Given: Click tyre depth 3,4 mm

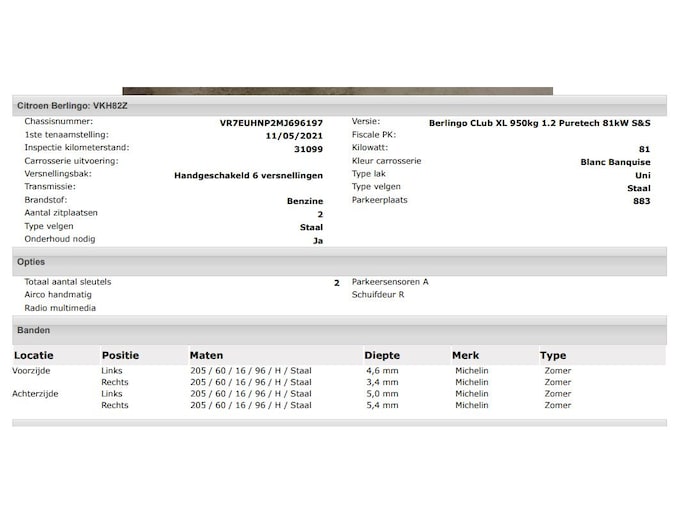Looking at the screenshot, I should tap(382, 382).
